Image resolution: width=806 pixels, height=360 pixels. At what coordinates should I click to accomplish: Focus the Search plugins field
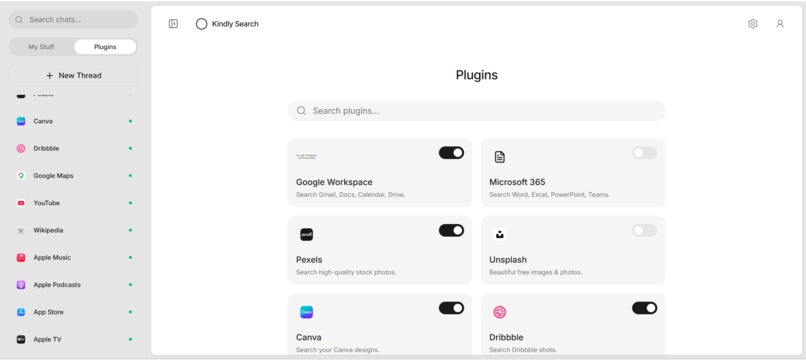[x=477, y=111]
